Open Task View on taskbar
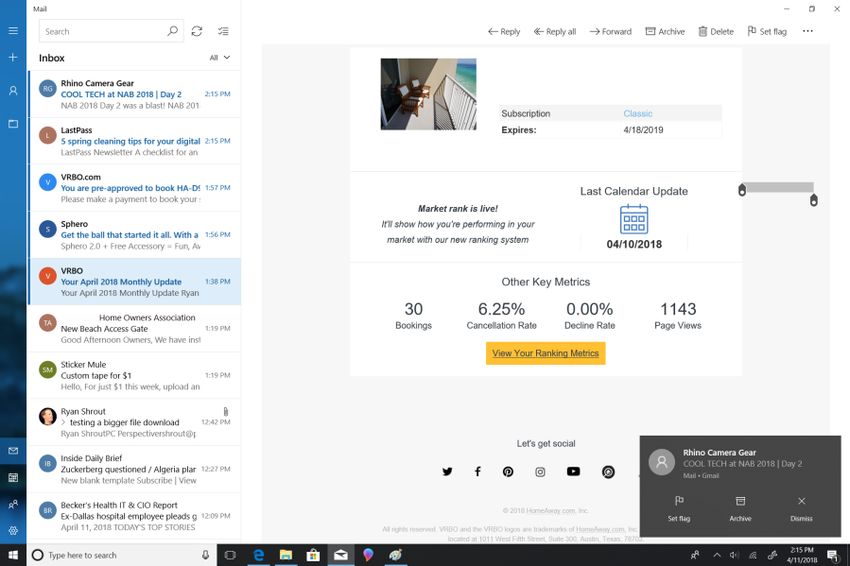 [230, 555]
